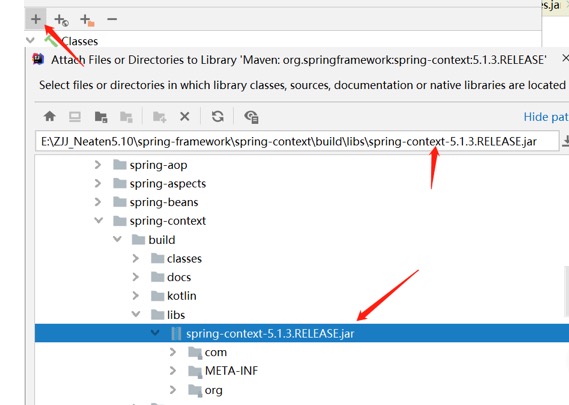Expand the org package folder

point(173,390)
